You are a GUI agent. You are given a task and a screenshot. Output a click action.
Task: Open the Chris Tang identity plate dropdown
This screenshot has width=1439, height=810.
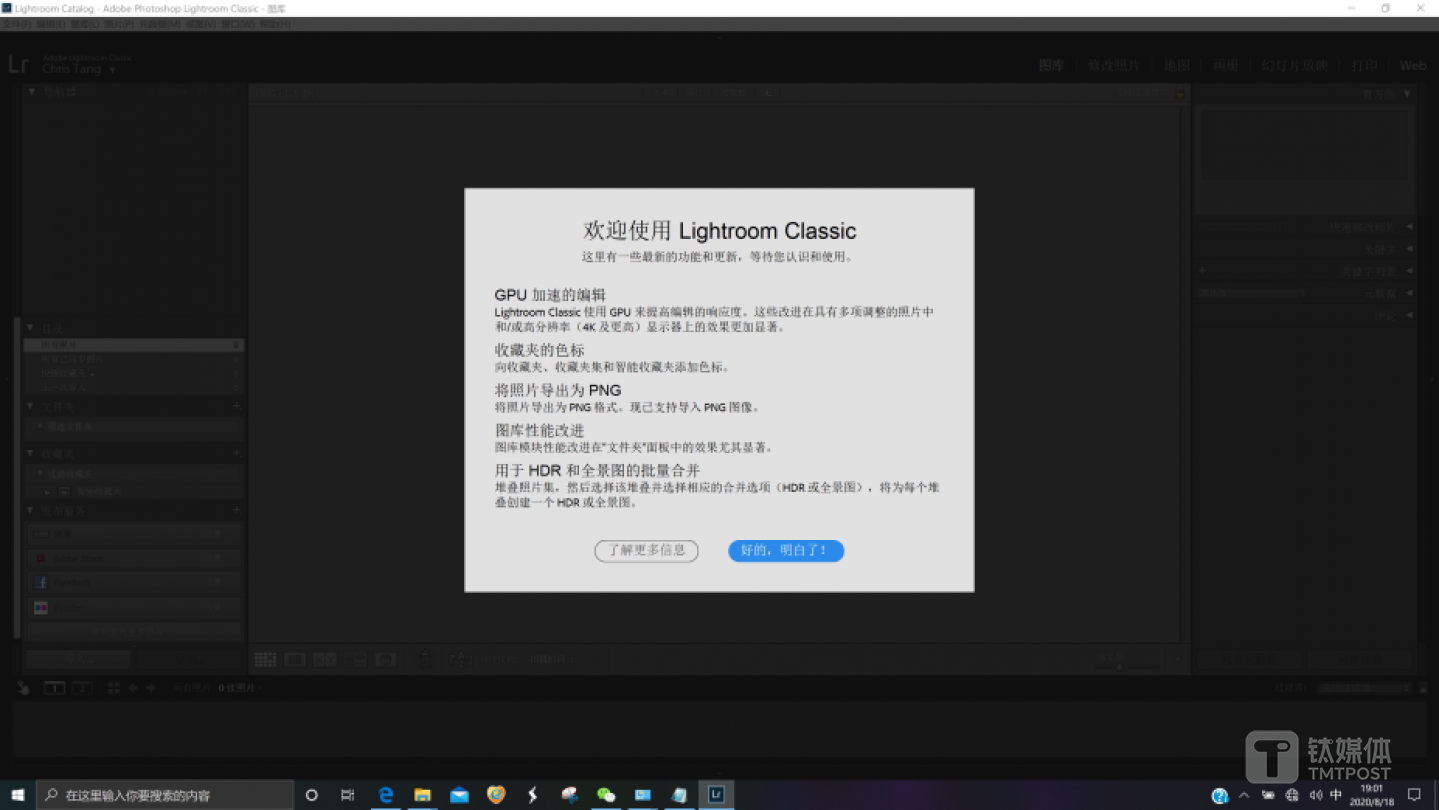coord(112,70)
